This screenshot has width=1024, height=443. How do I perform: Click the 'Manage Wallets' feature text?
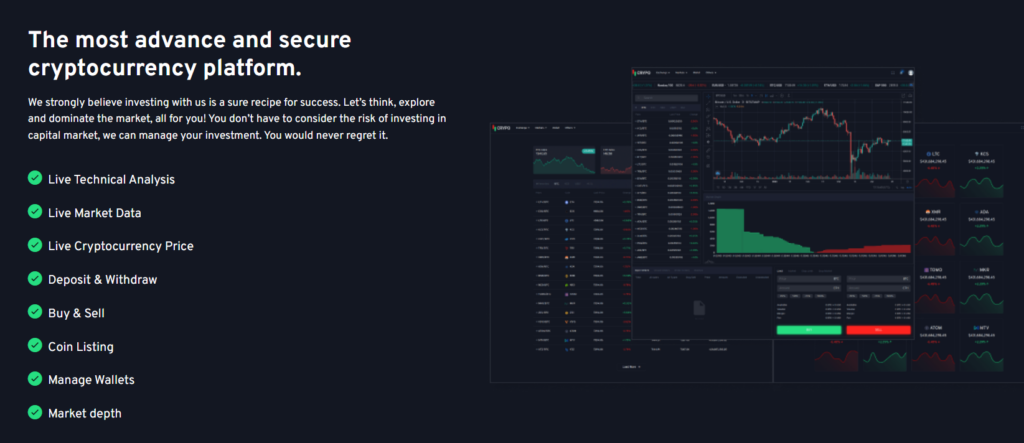click(91, 380)
